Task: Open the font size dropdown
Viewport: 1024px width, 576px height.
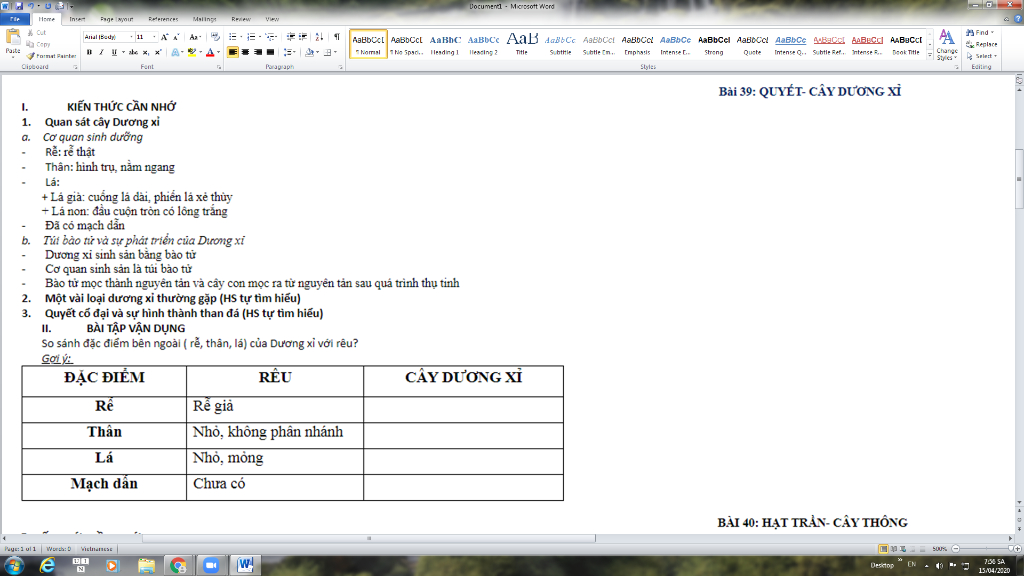Action: (154, 37)
